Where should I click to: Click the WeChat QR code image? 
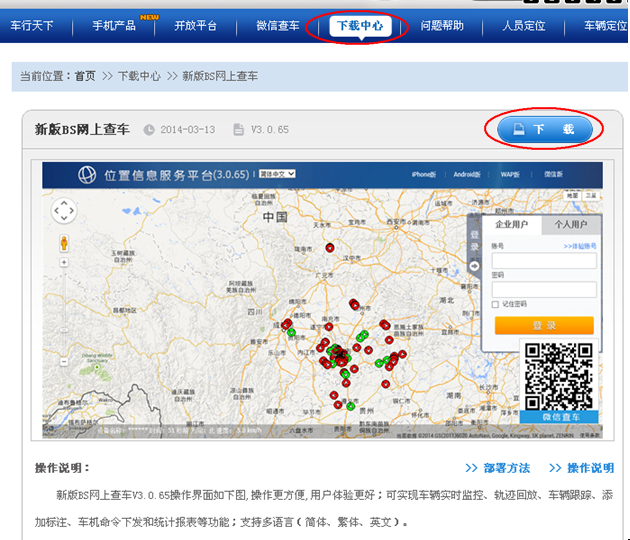click(x=558, y=375)
